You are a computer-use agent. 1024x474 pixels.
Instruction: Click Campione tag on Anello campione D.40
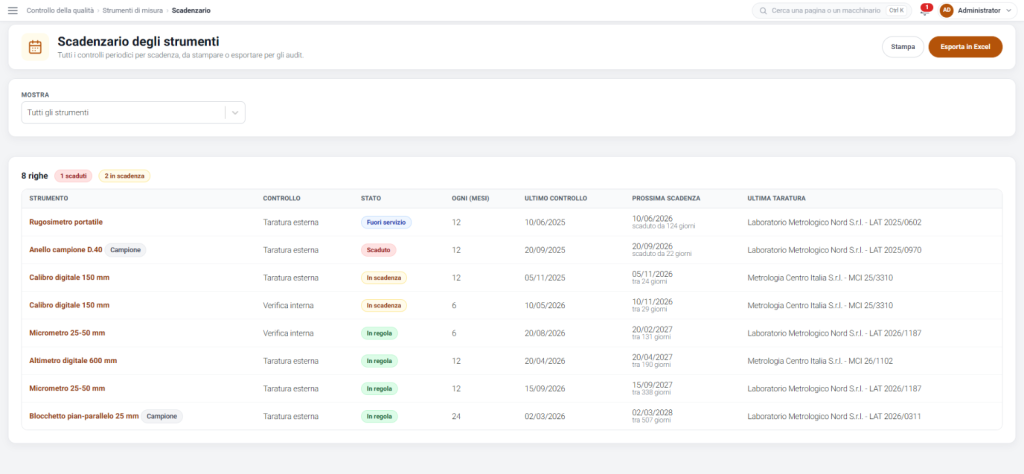click(x=125, y=249)
